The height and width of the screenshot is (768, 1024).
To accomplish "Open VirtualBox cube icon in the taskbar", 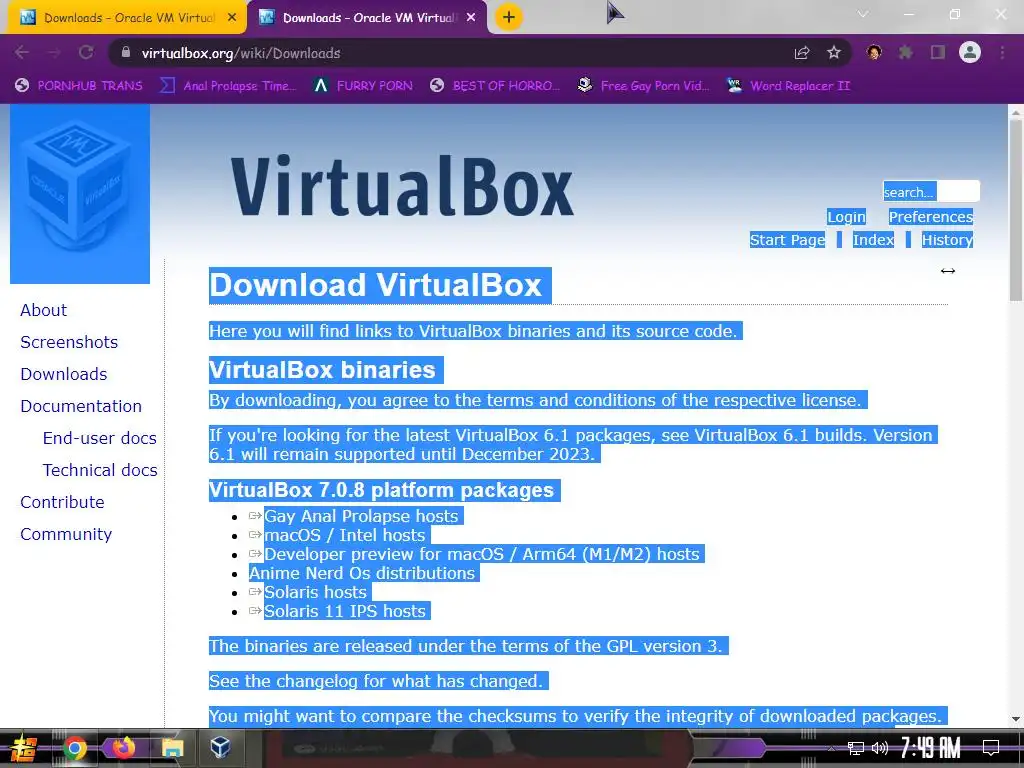I will (220, 746).
